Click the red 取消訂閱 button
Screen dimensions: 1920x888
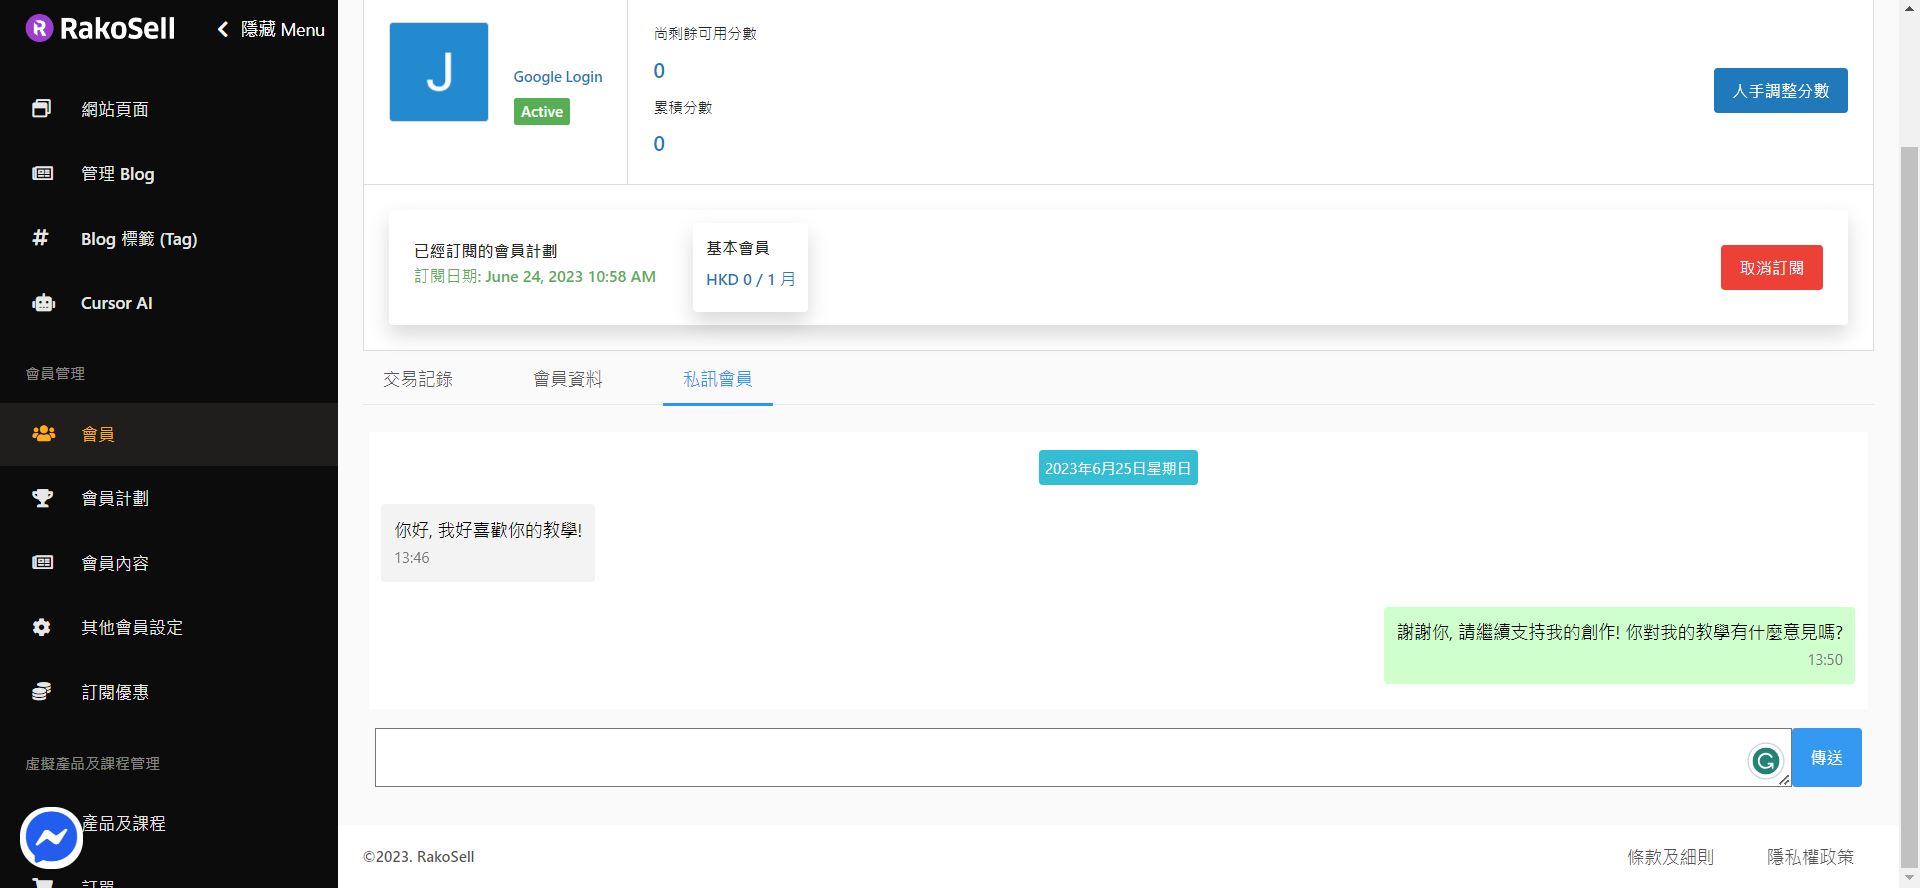click(x=1771, y=268)
